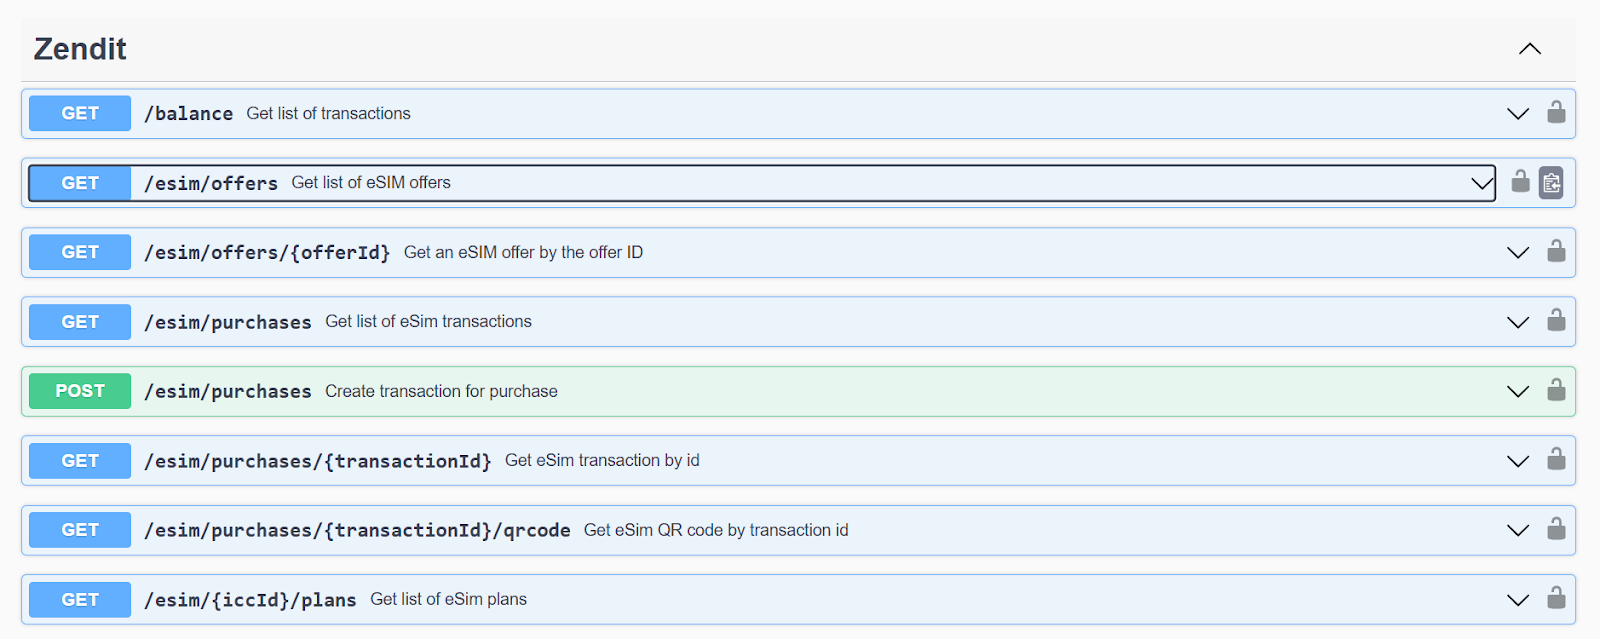Viewport: 1600px width, 639px height.
Task: Click 'Get eSim QR code by transaction id' text
Action: pyautogui.click(x=716, y=530)
